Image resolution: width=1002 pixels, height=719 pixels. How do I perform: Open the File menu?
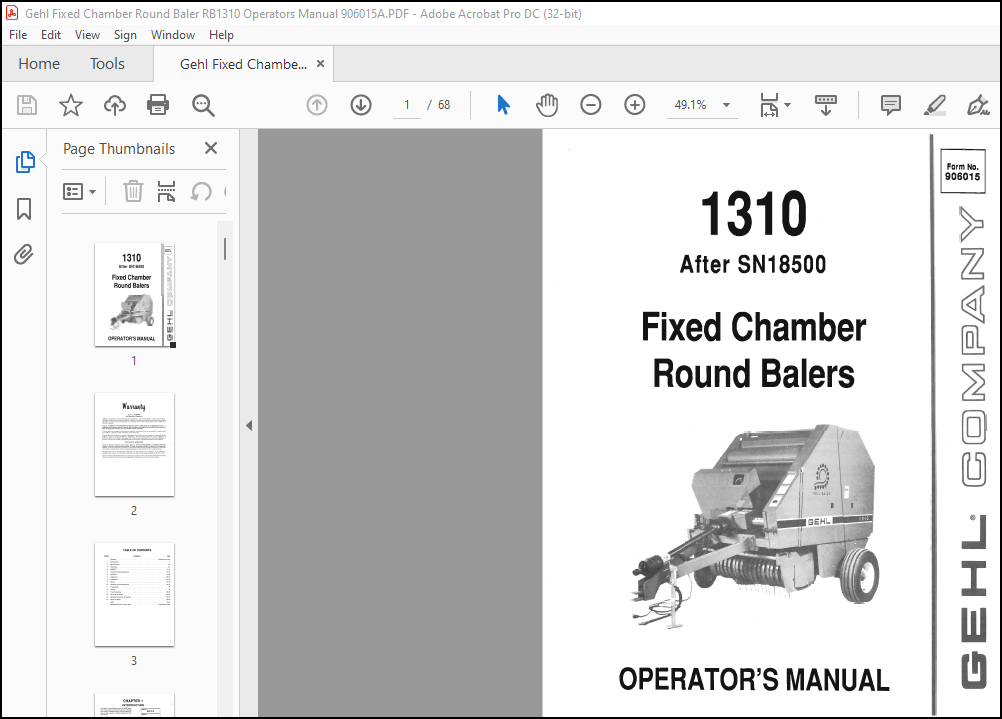coord(18,35)
